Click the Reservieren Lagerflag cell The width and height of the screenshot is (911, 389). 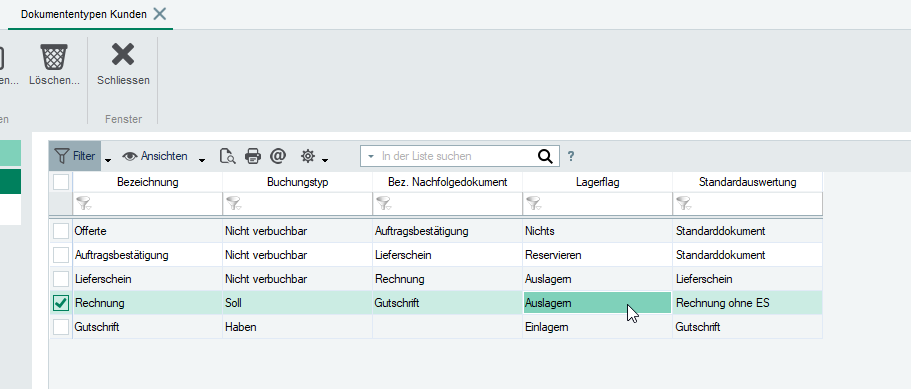click(597, 255)
